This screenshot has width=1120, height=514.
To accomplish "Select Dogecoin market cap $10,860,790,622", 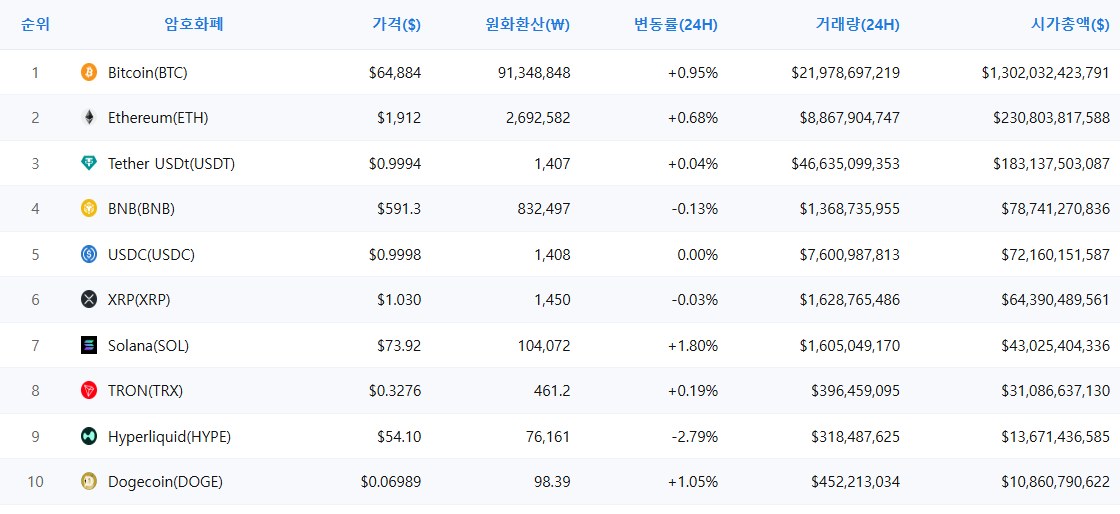I will coord(1056,482).
